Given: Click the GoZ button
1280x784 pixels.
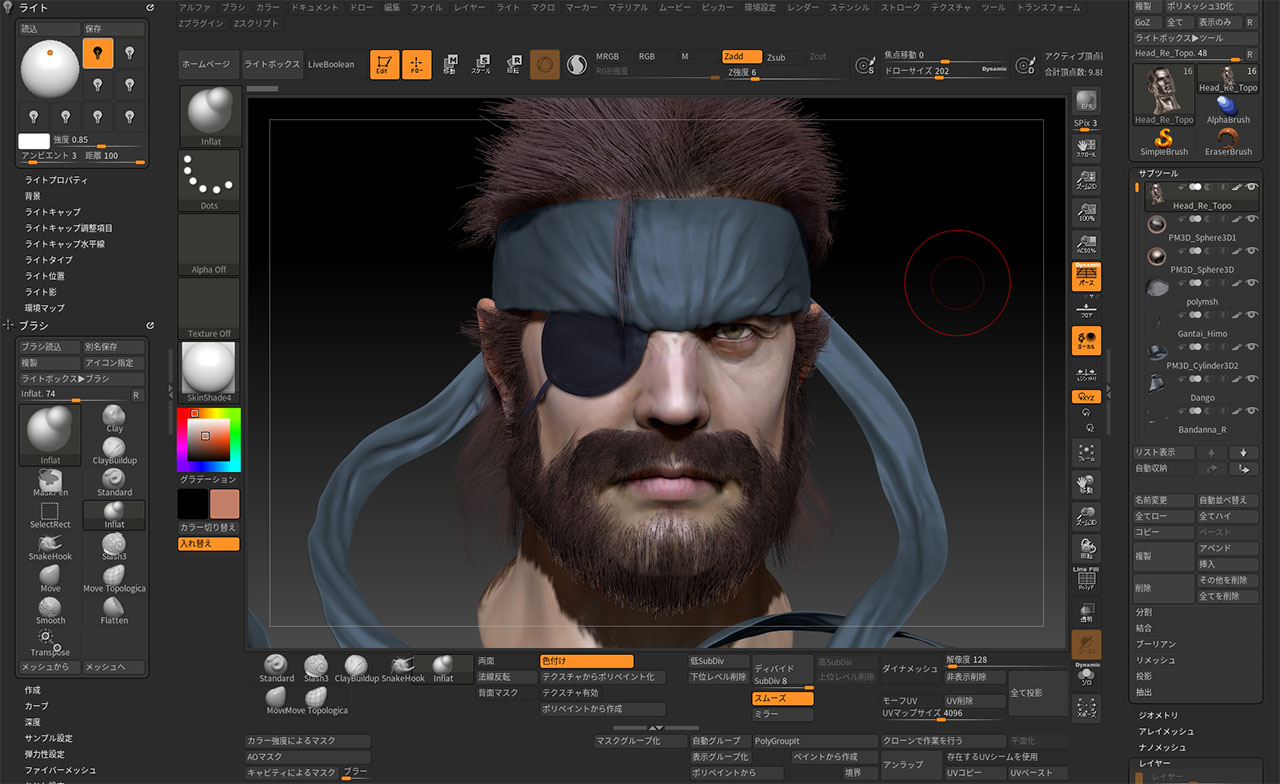Looking at the screenshot, I should click(x=1147, y=22).
